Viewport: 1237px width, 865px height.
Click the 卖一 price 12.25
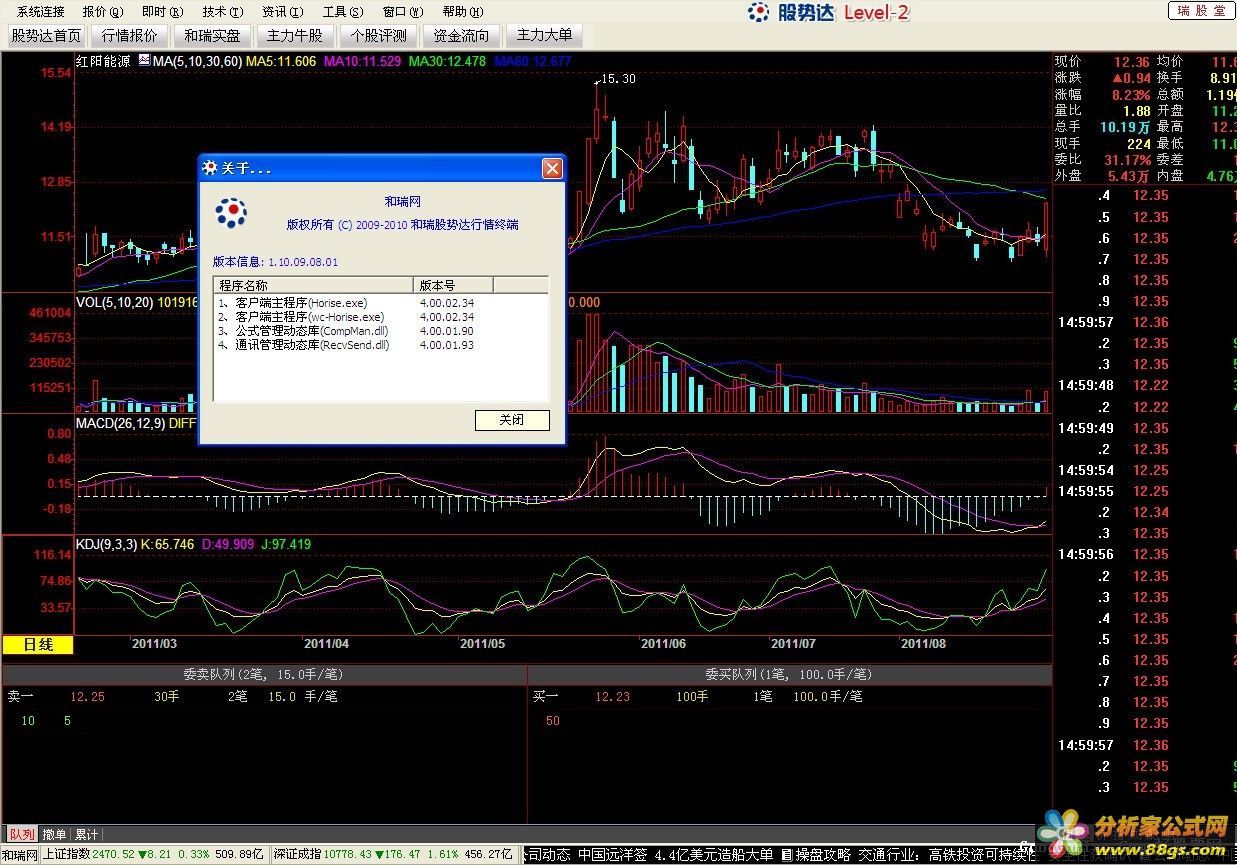point(88,696)
